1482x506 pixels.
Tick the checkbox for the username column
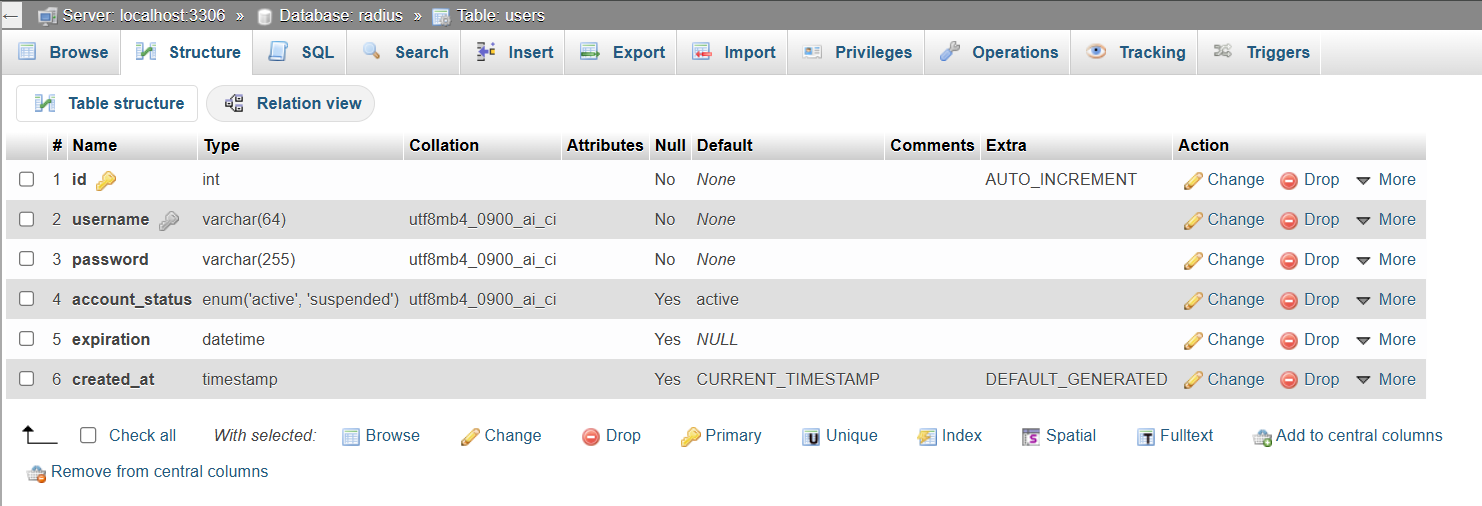(x=27, y=219)
